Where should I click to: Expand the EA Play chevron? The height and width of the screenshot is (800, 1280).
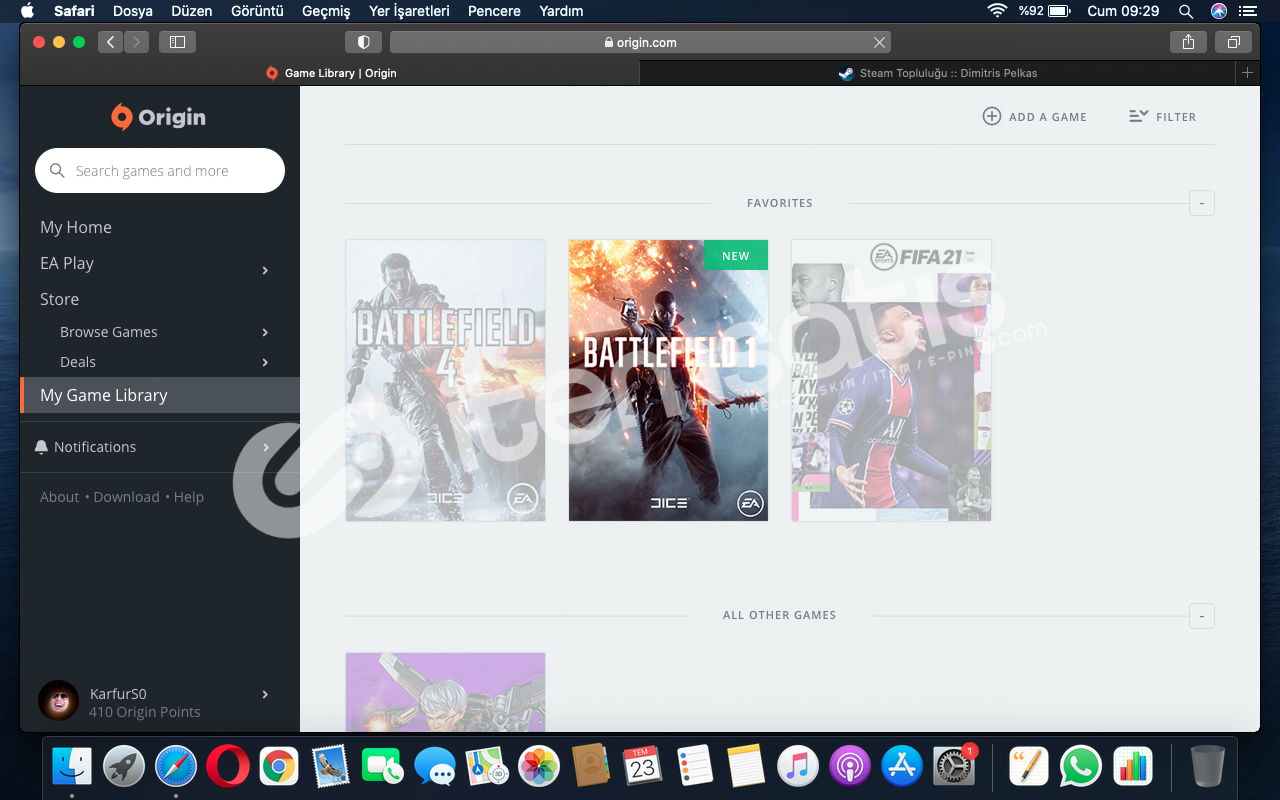coord(265,270)
